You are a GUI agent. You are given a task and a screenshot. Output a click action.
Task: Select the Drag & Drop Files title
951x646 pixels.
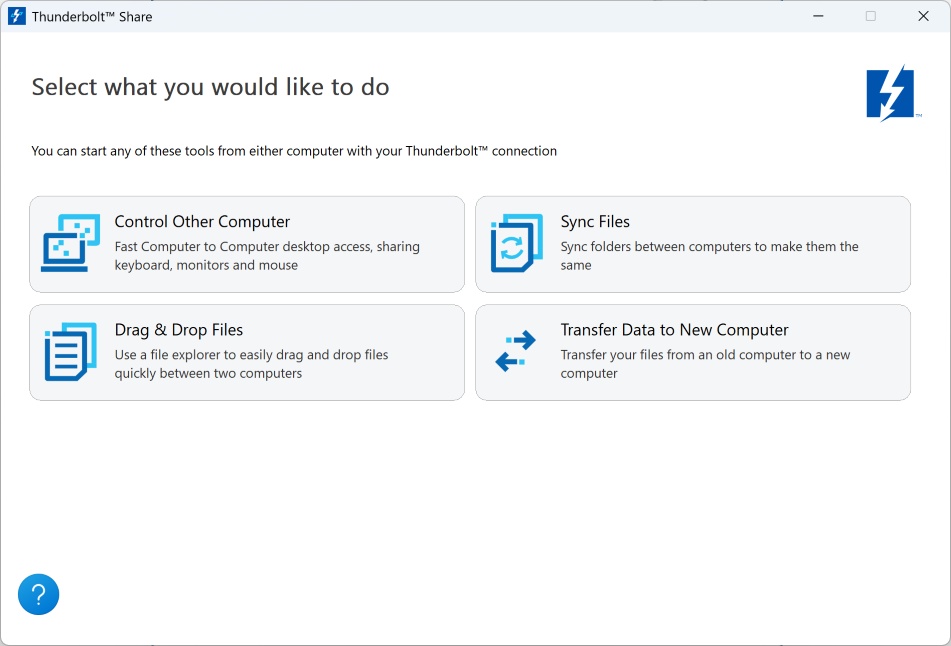point(179,330)
